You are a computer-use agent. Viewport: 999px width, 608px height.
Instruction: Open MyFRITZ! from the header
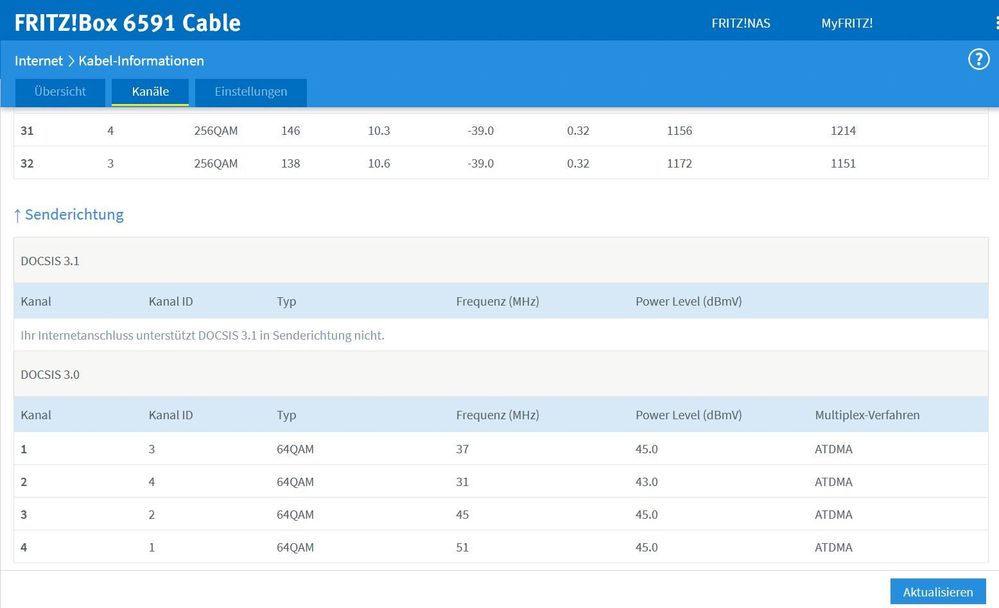click(x=848, y=22)
